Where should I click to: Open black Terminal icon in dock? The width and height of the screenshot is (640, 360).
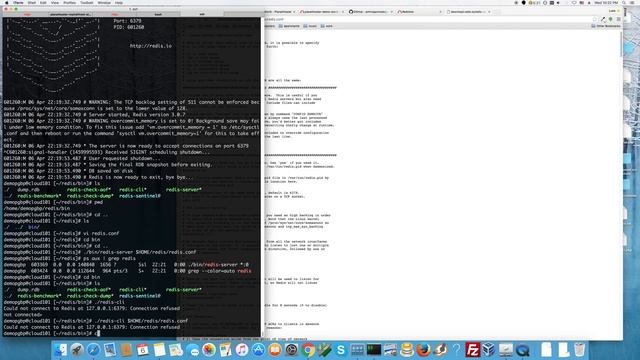coord(373,350)
